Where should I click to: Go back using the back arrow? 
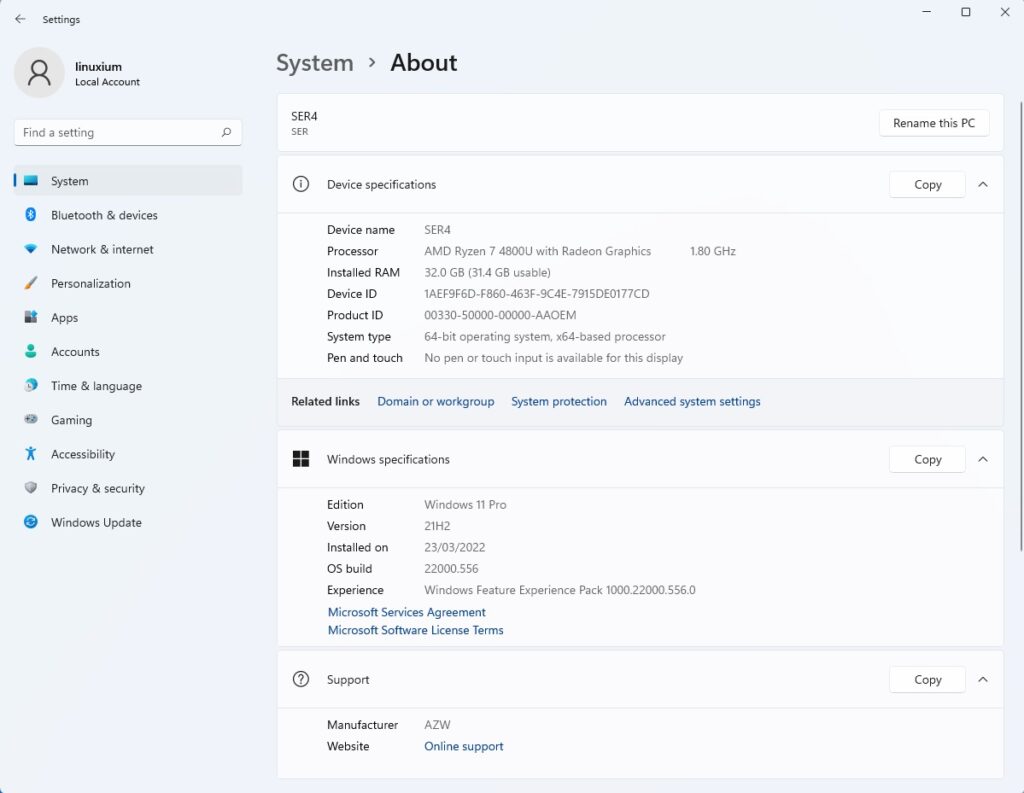20,19
